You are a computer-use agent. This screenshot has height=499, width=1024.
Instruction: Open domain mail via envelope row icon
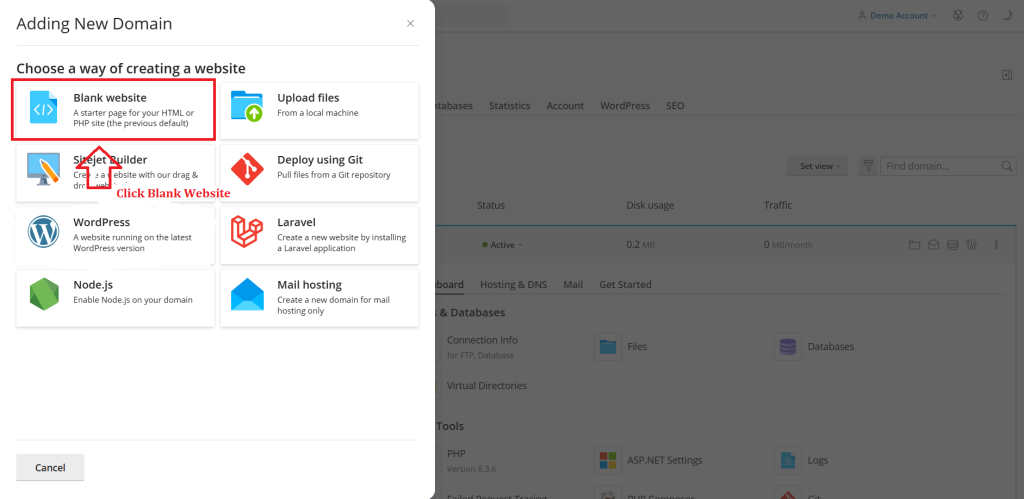[934, 245]
